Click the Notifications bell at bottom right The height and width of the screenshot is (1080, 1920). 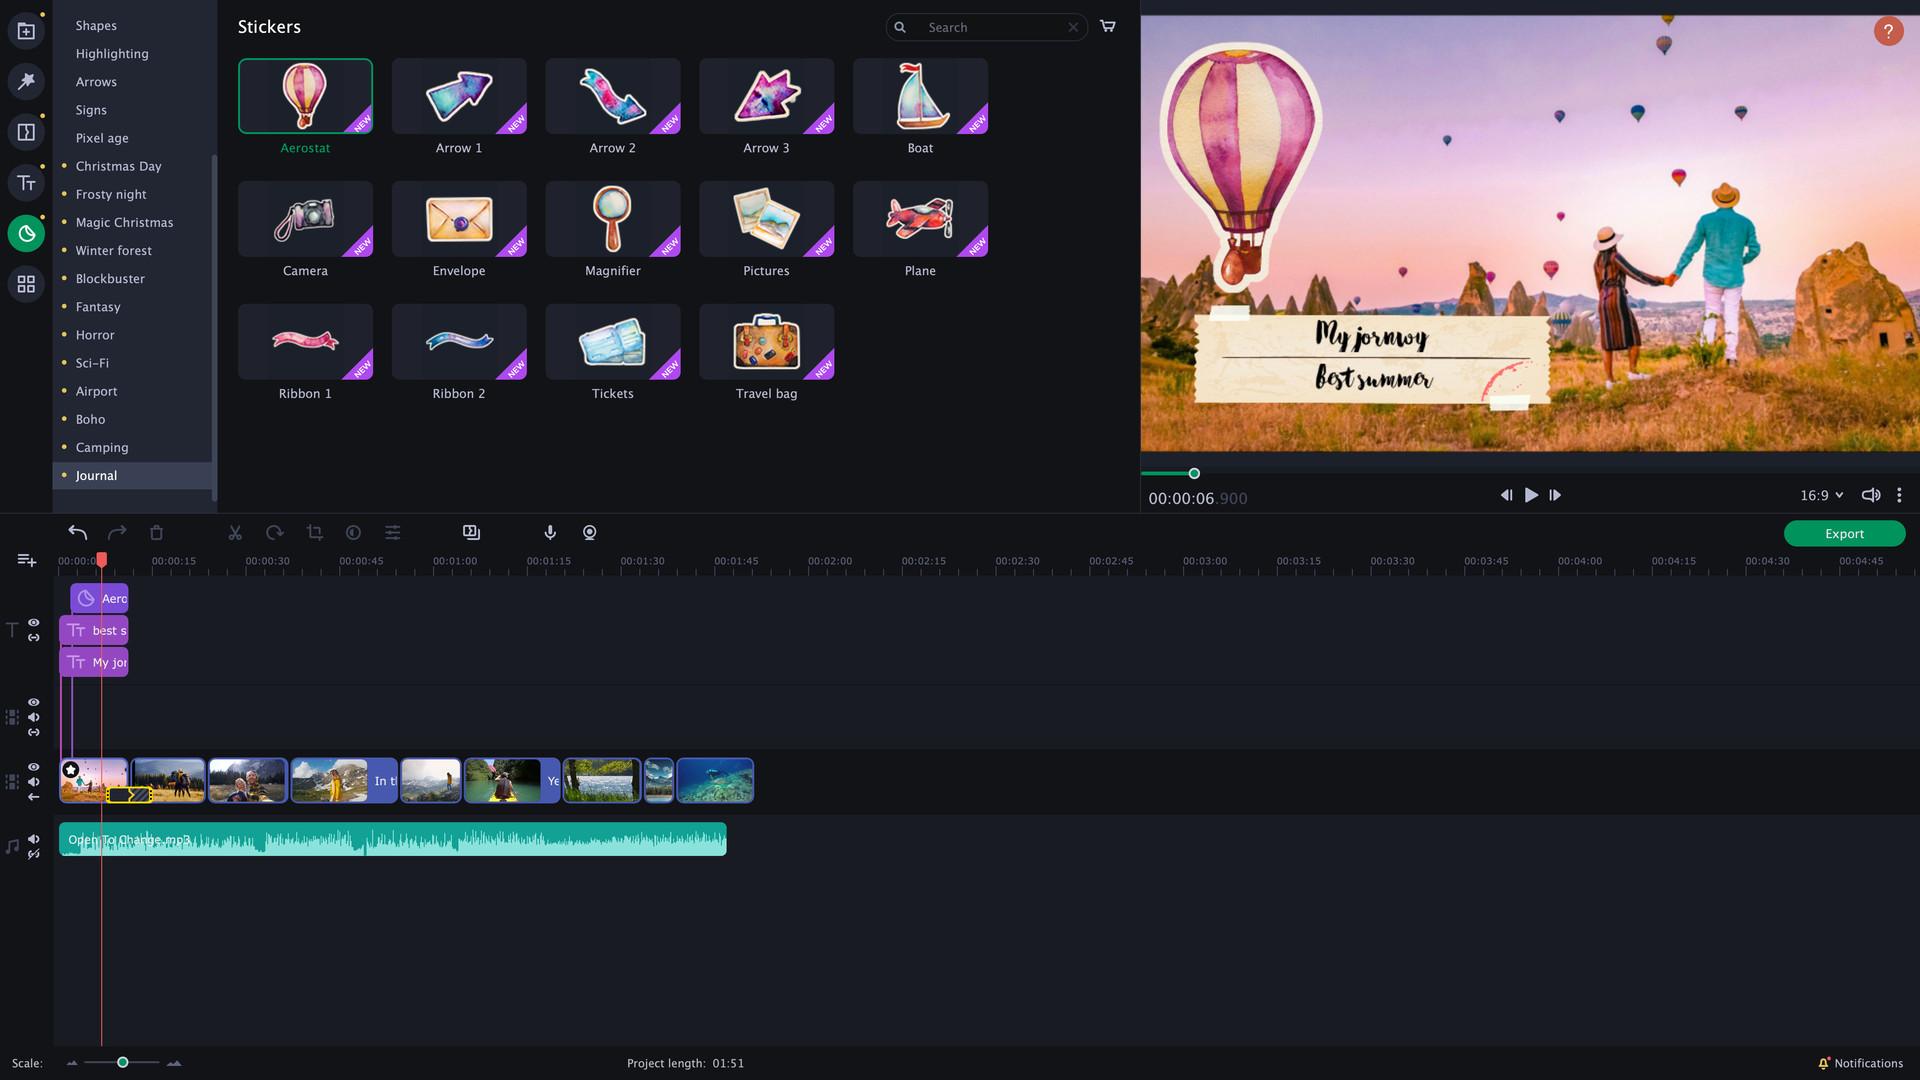[x=1824, y=1063]
